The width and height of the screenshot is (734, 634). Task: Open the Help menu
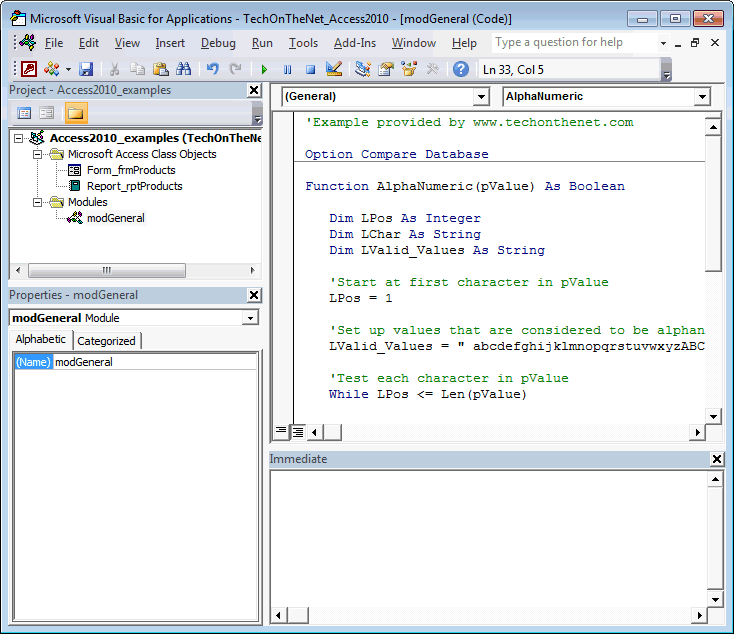(464, 43)
